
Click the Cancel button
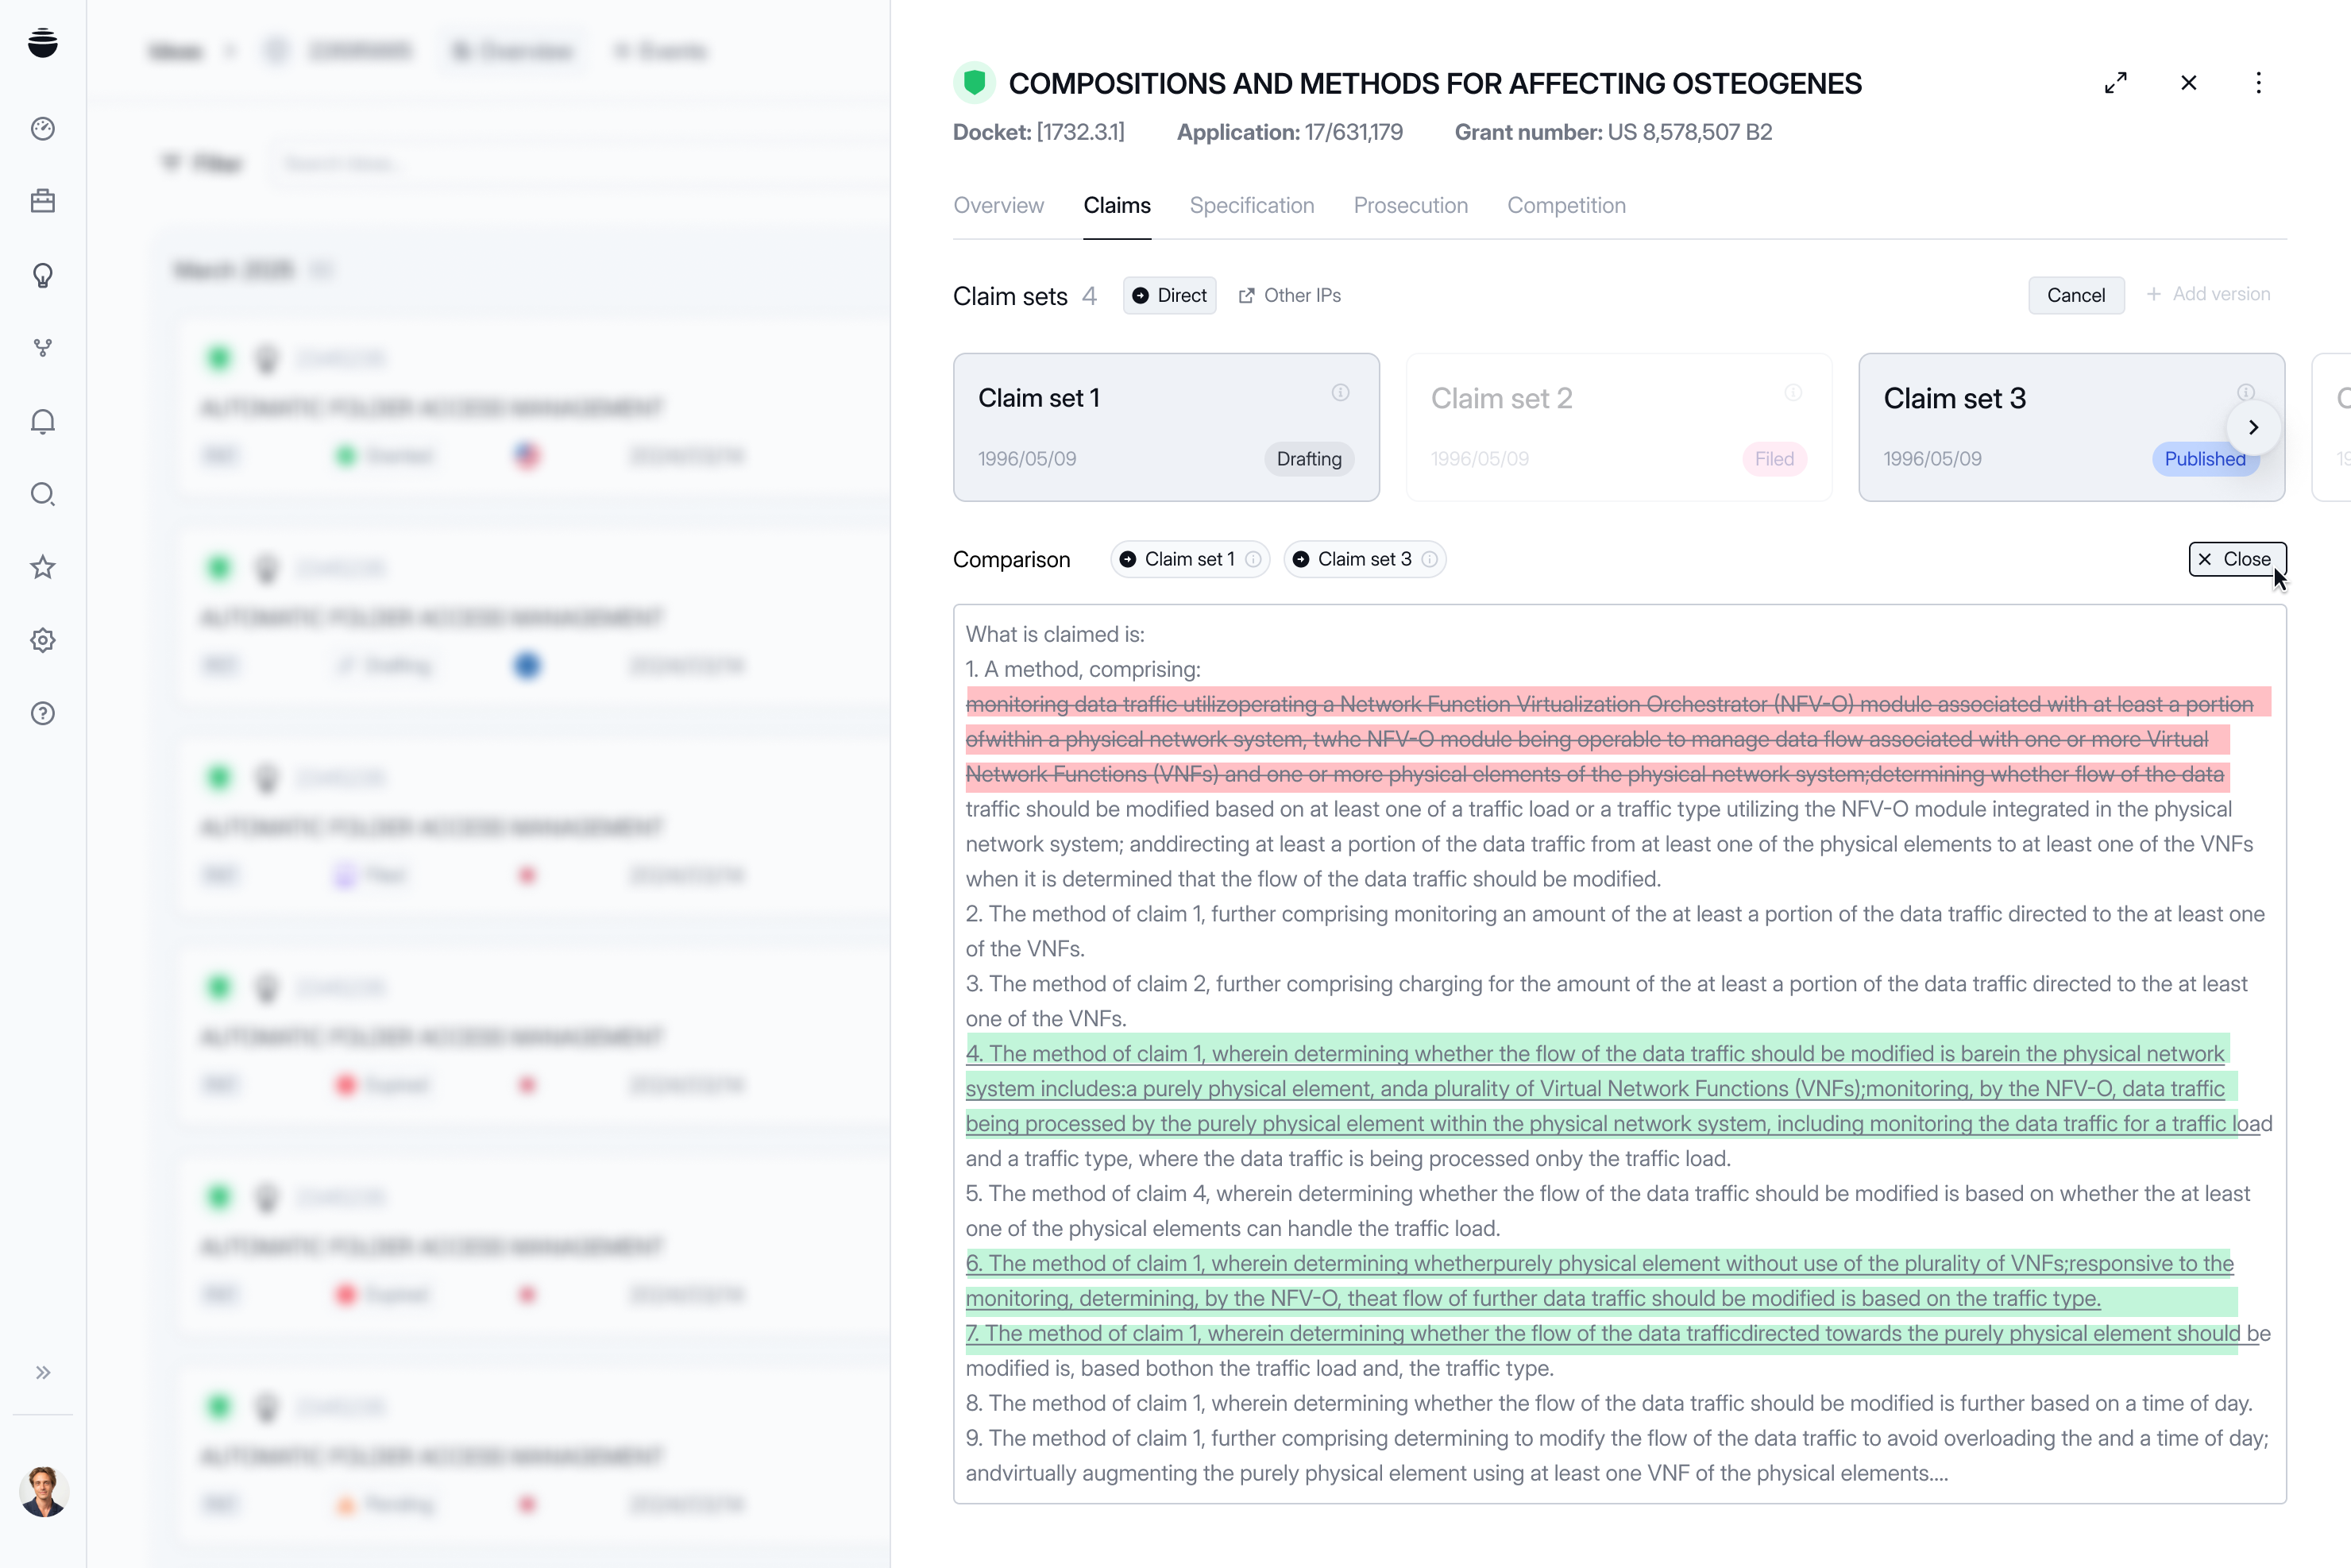coord(2075,295)
